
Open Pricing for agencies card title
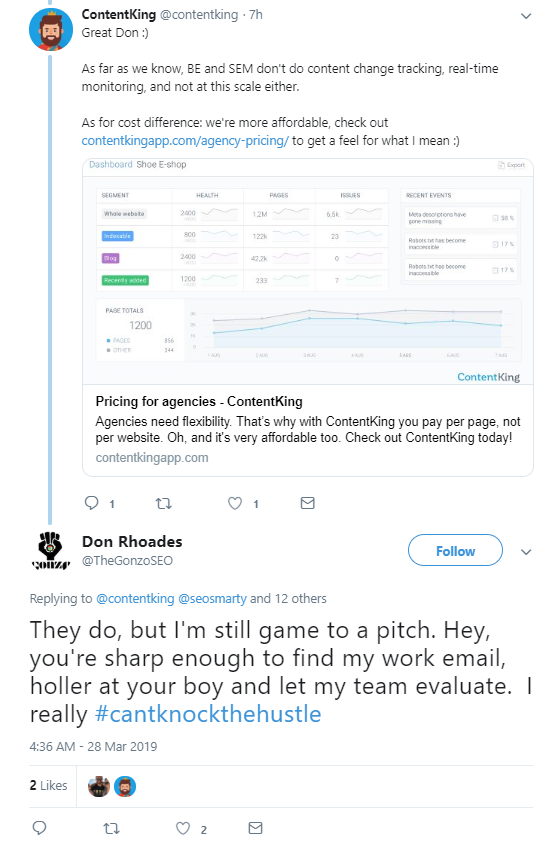(x=199, y=401)
